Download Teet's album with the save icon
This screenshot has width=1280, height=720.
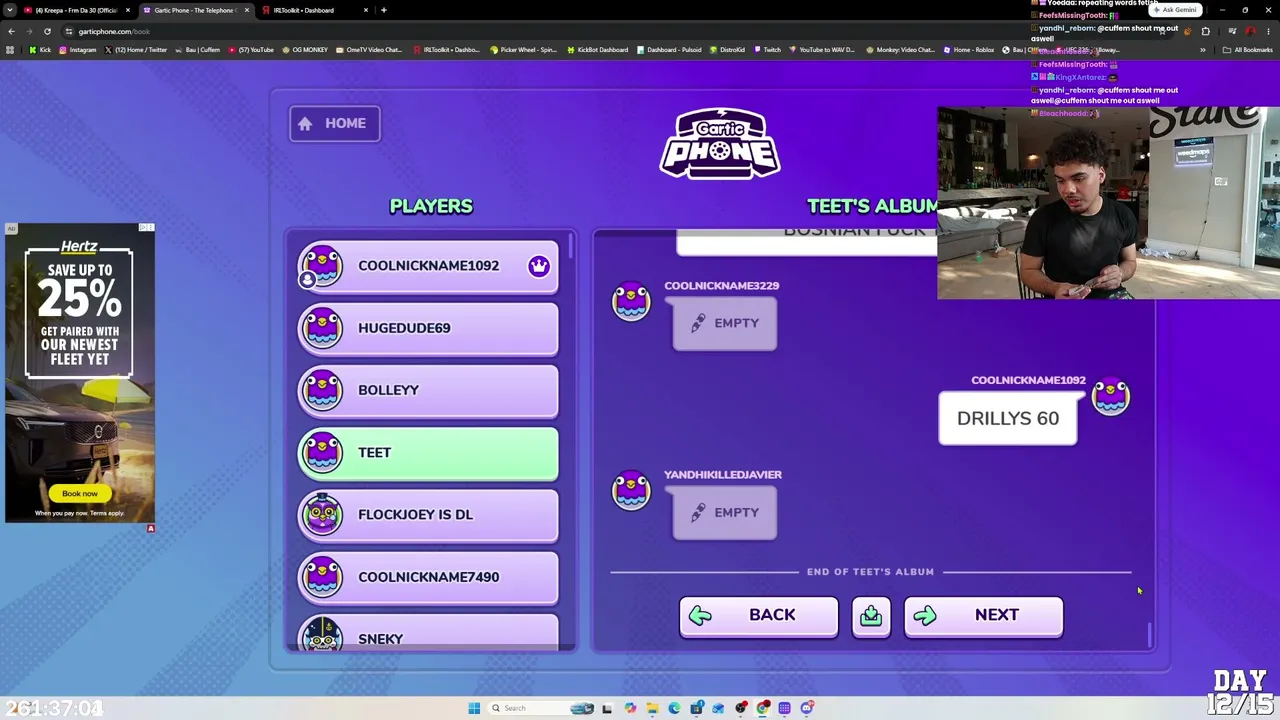871,616
